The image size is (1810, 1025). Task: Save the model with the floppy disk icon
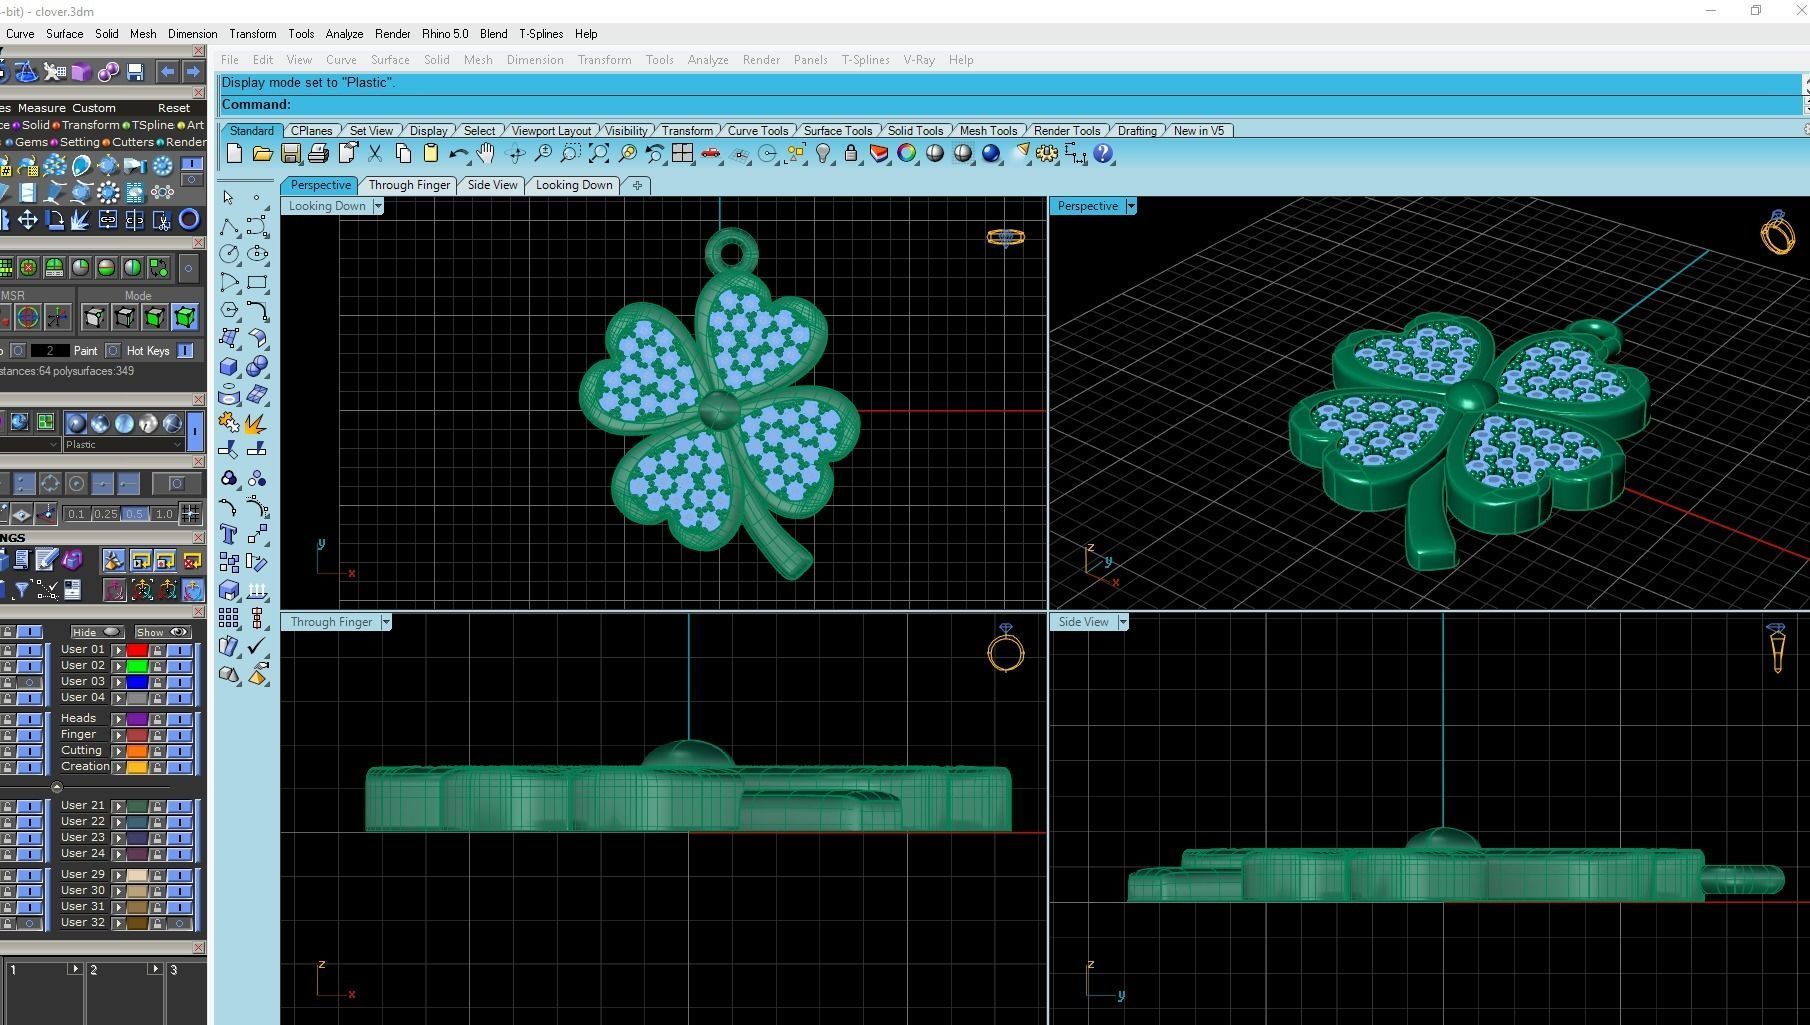click(x=290, y=154)
